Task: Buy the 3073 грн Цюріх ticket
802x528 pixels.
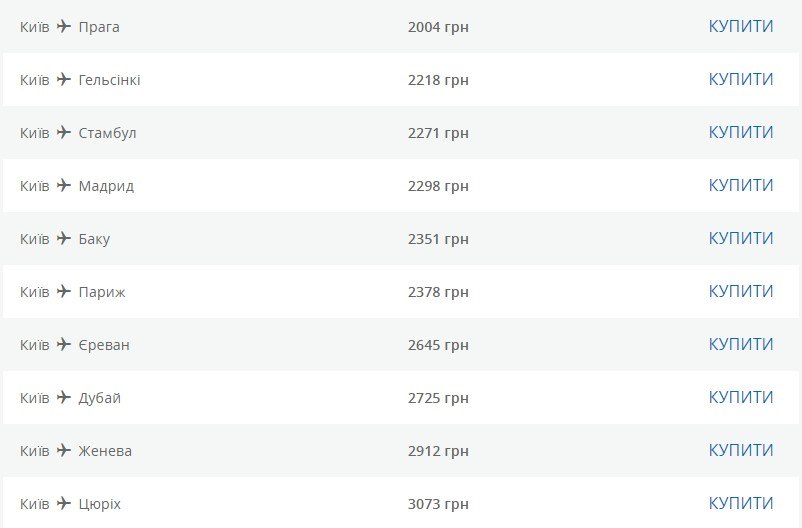Action: pos(741,503)
